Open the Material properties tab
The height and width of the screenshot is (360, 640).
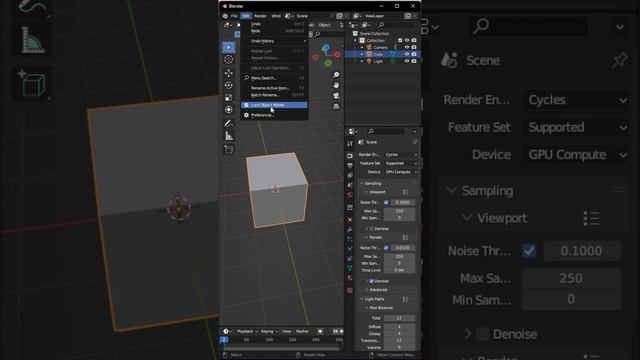pyautogui.click(x=350, y=278)
